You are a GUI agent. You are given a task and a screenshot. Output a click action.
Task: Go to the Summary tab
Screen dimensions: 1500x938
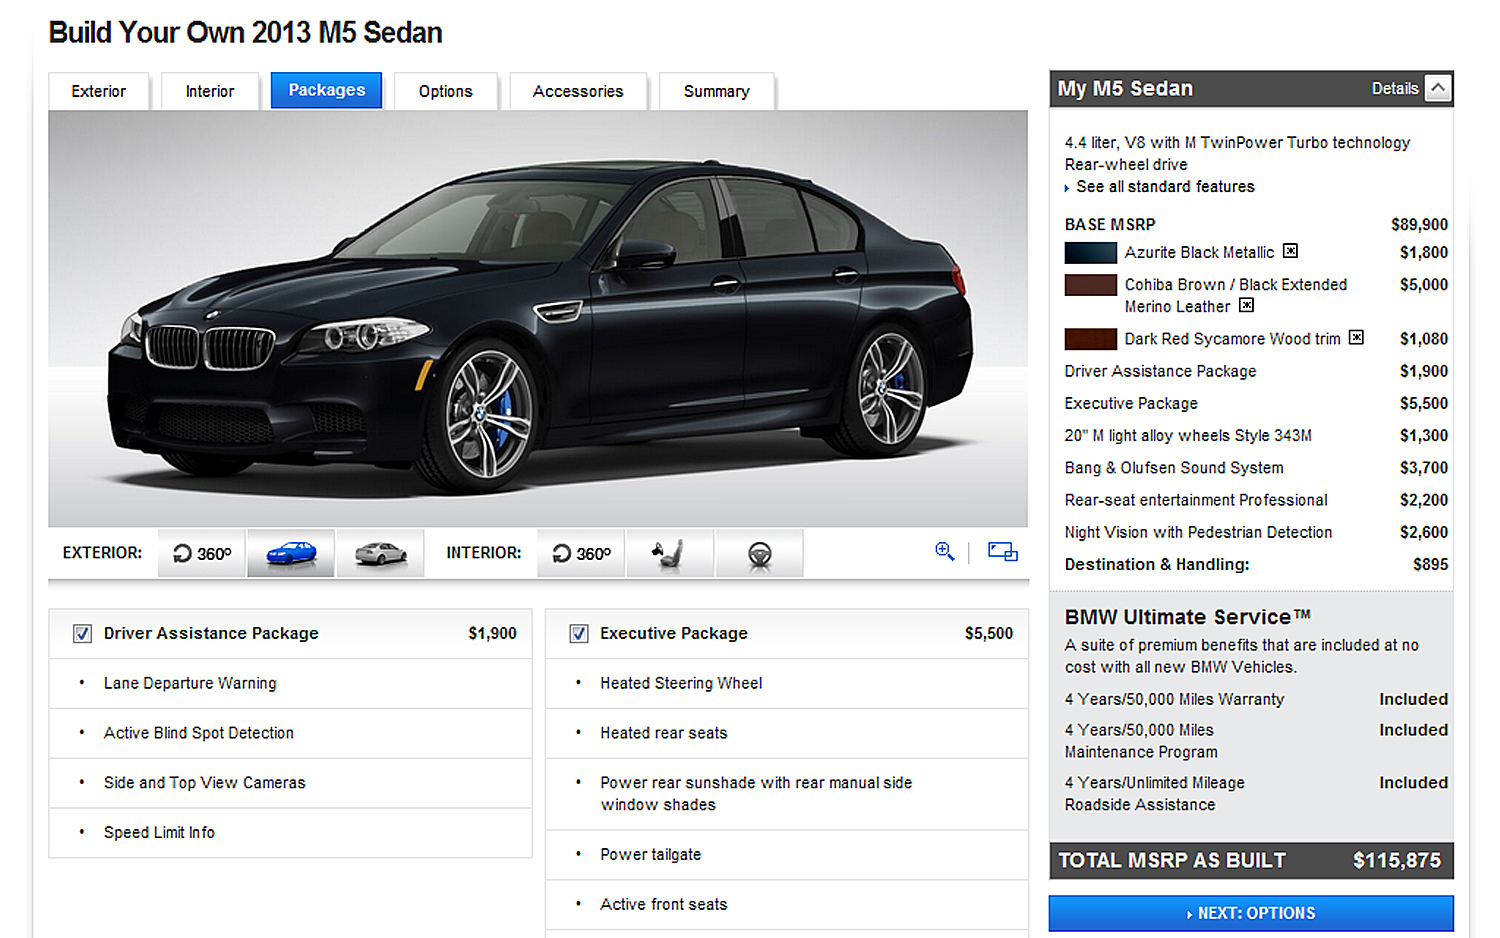point(716,91)
